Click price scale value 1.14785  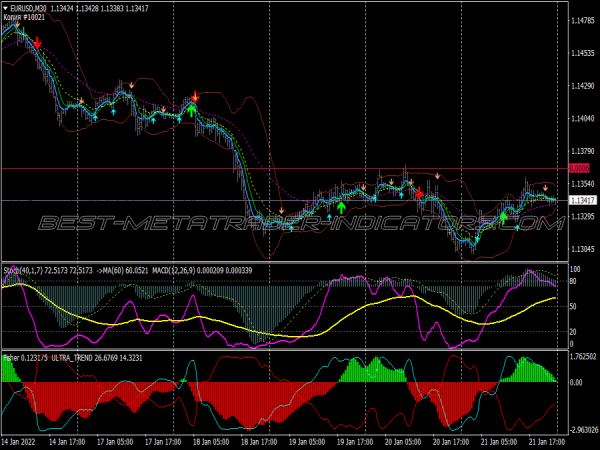[583, 21]
